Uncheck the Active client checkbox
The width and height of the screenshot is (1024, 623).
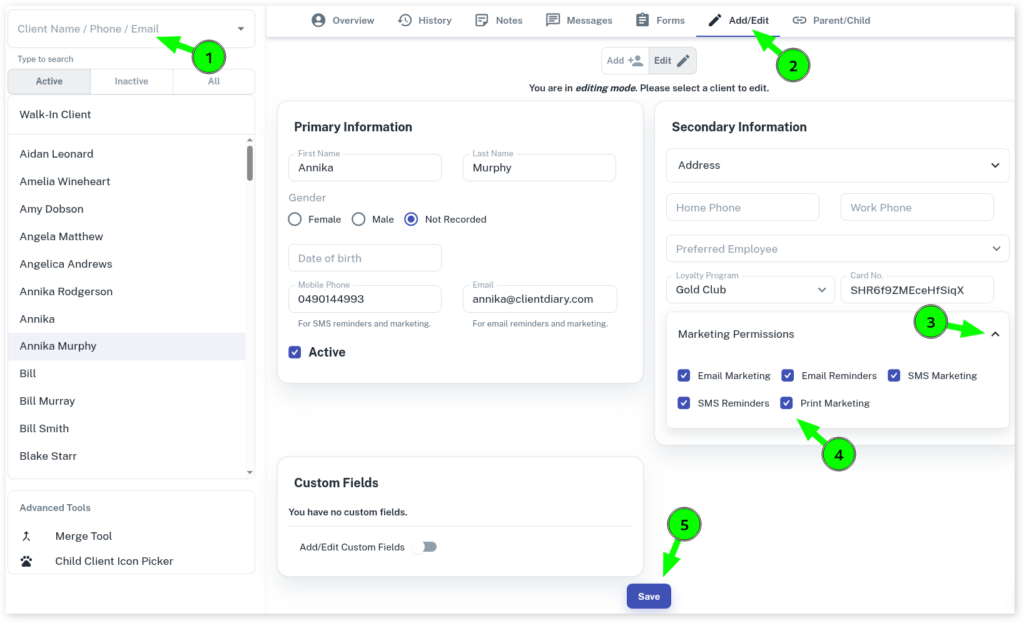click(295, 352)
